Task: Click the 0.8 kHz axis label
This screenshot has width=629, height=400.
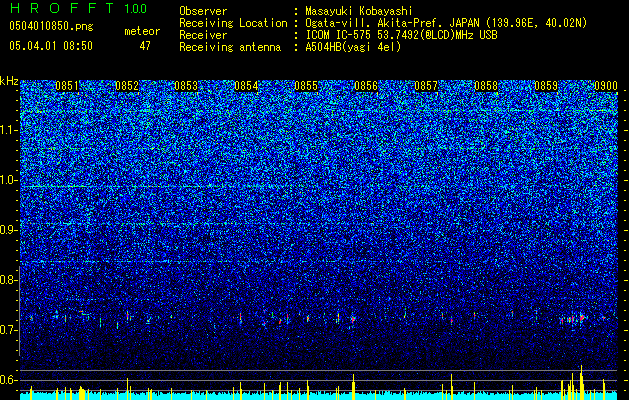Action: point(9,280)
